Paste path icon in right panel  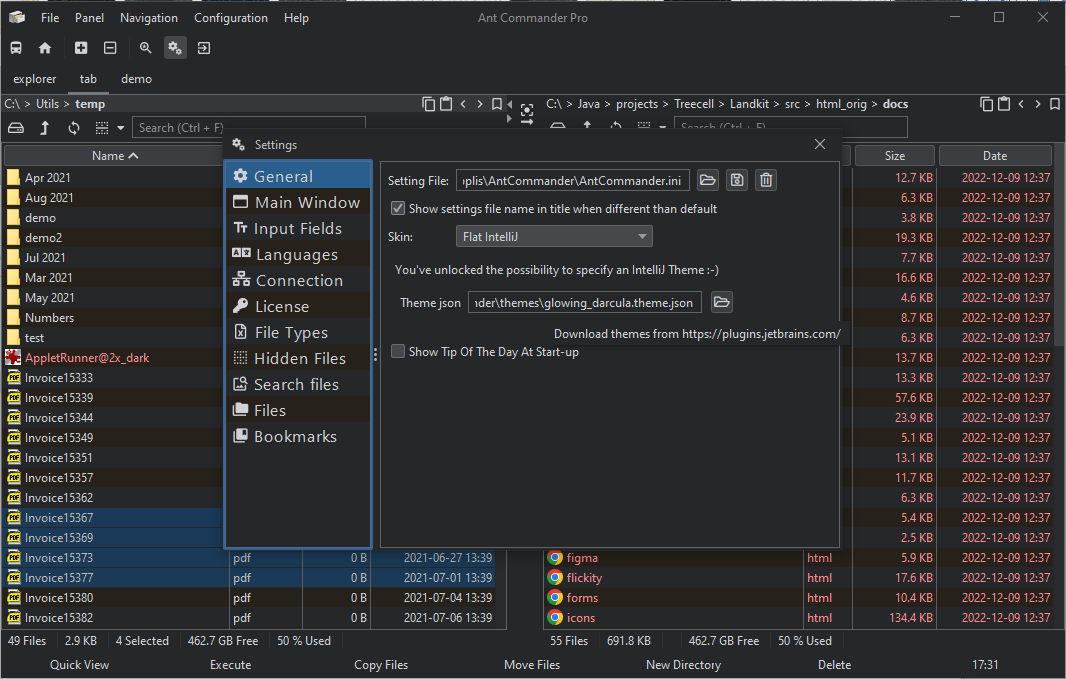click(1004, 104)
